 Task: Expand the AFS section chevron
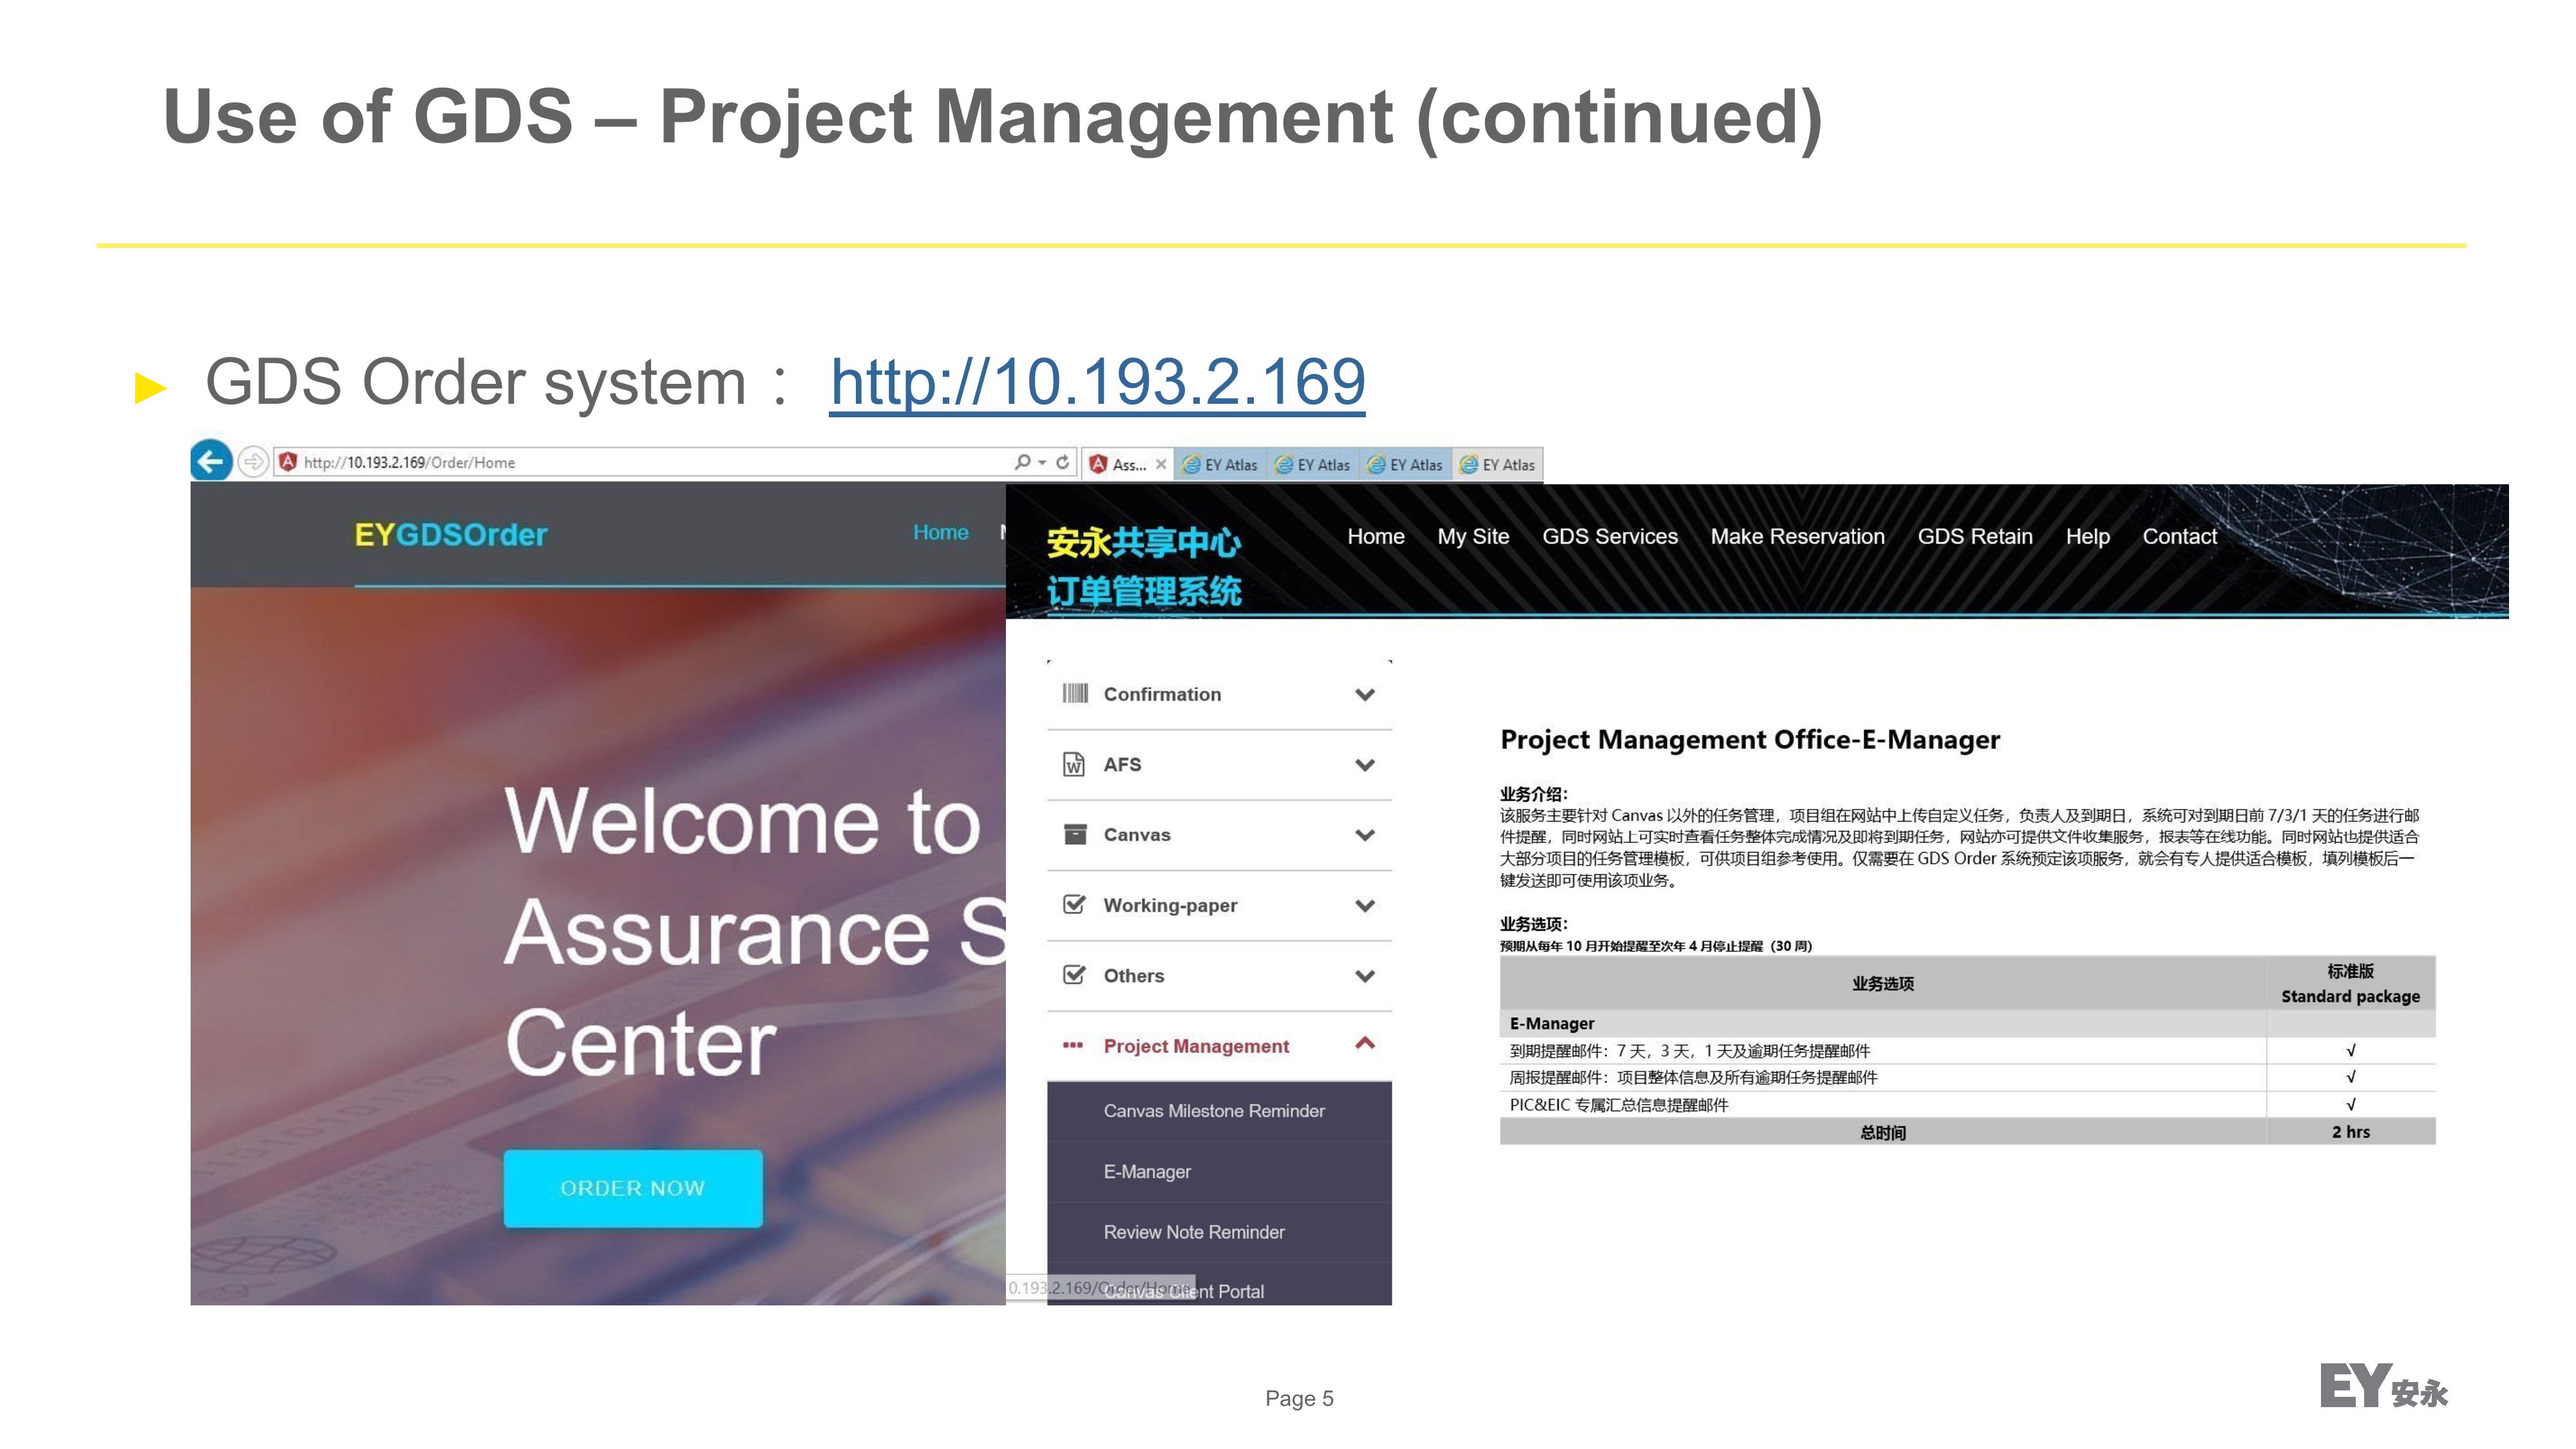click(1365, 765)
